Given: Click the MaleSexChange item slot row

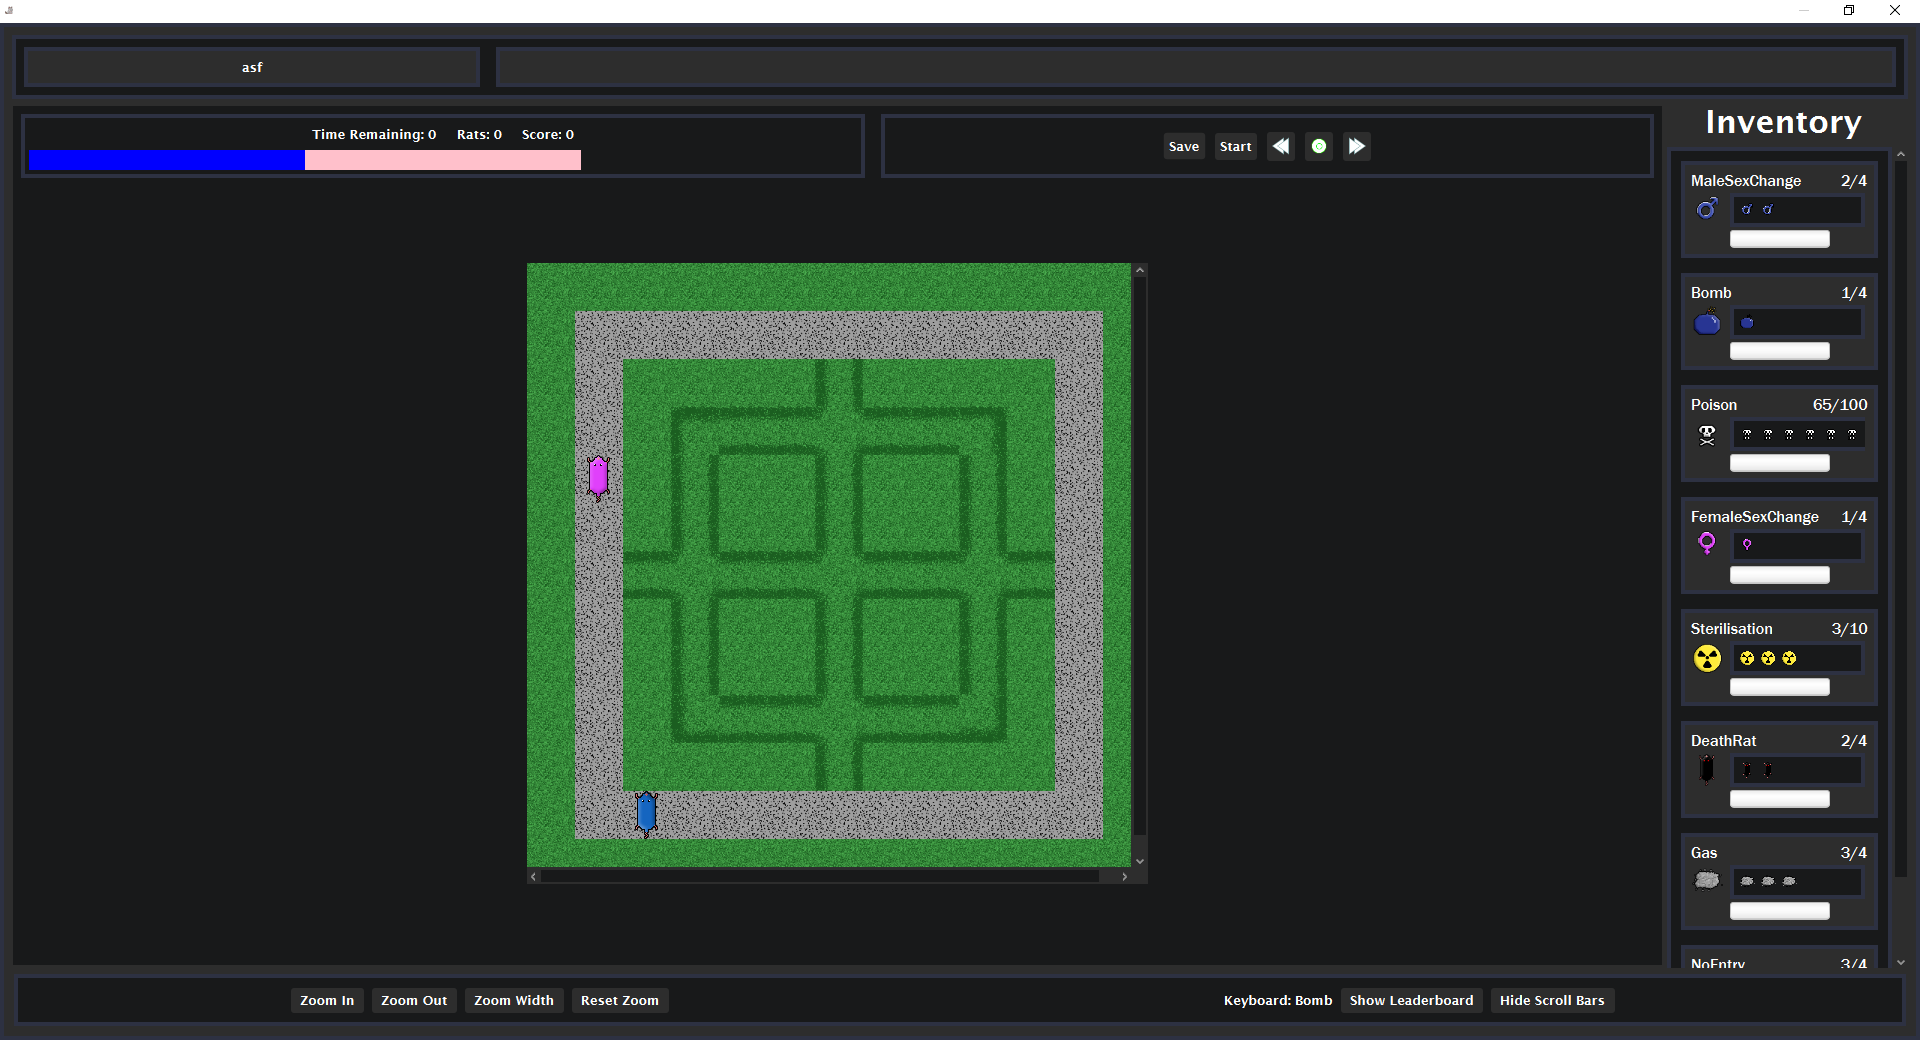Looking at the screenshot, I should [x=1797, y=210].
